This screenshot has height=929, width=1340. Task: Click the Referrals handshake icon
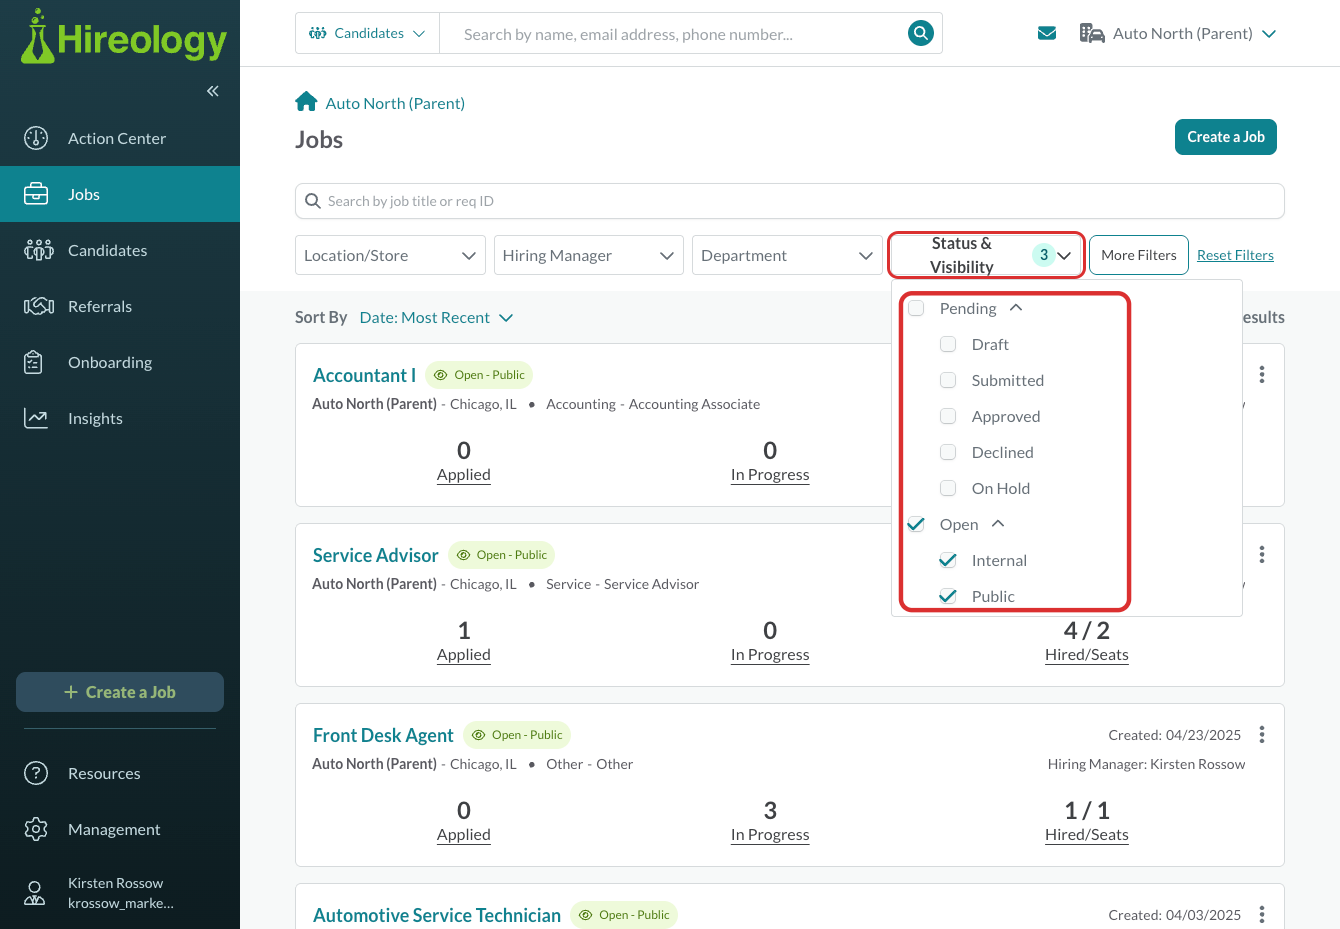(38, 306)
